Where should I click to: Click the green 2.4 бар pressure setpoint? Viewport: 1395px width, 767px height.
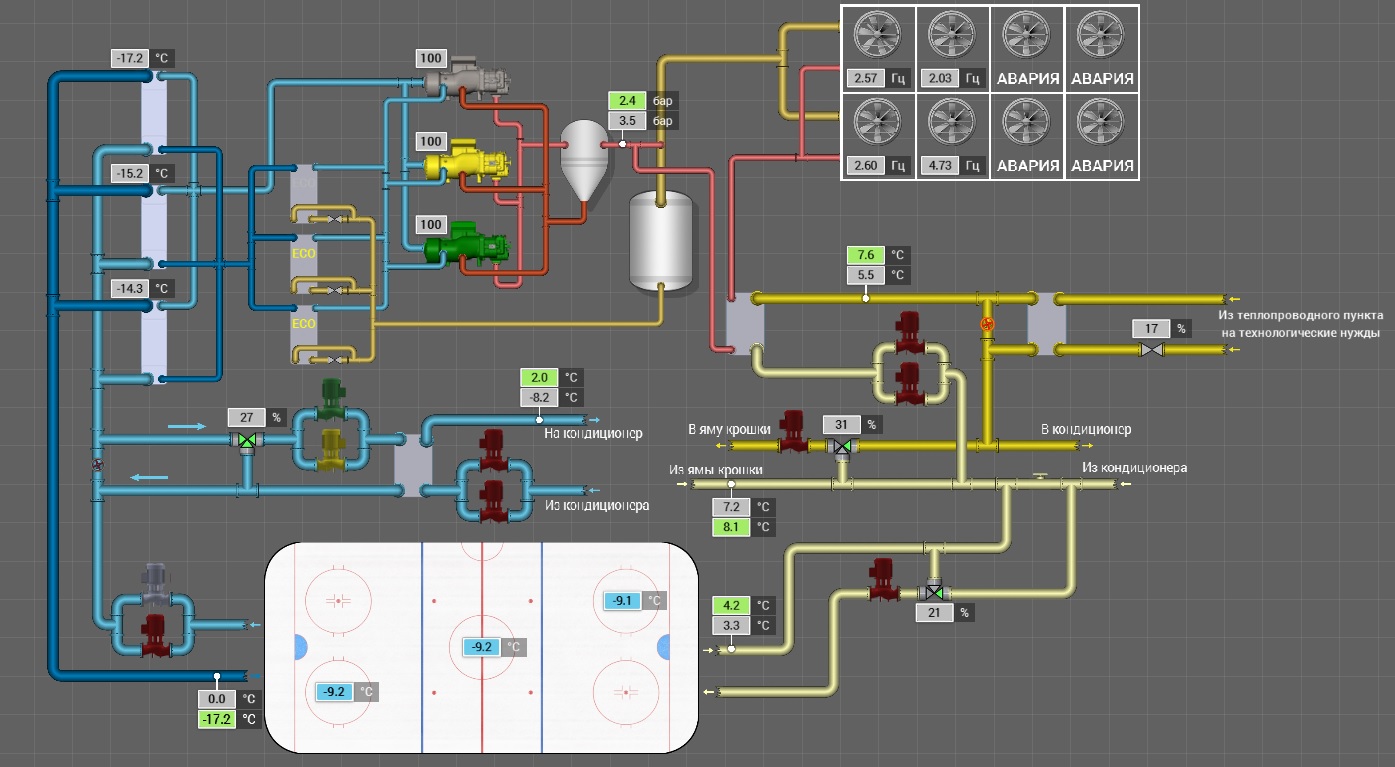(x=628, y=101)
